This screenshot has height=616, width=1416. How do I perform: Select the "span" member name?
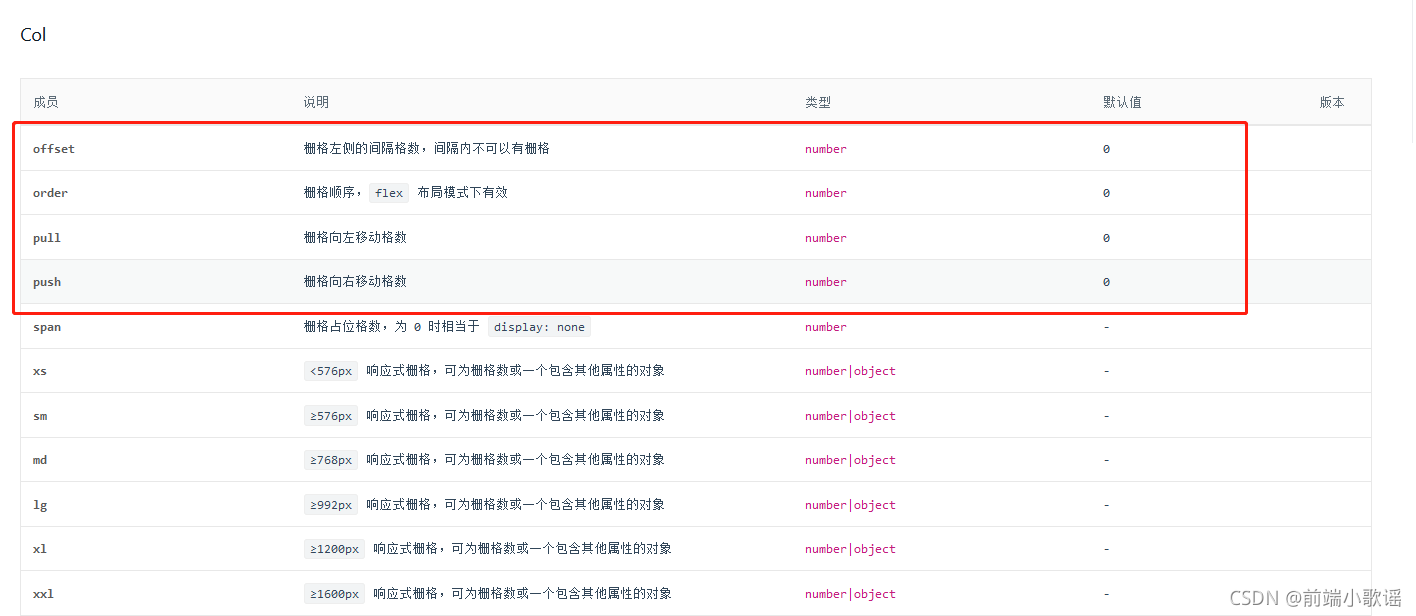tap(47, 326)
